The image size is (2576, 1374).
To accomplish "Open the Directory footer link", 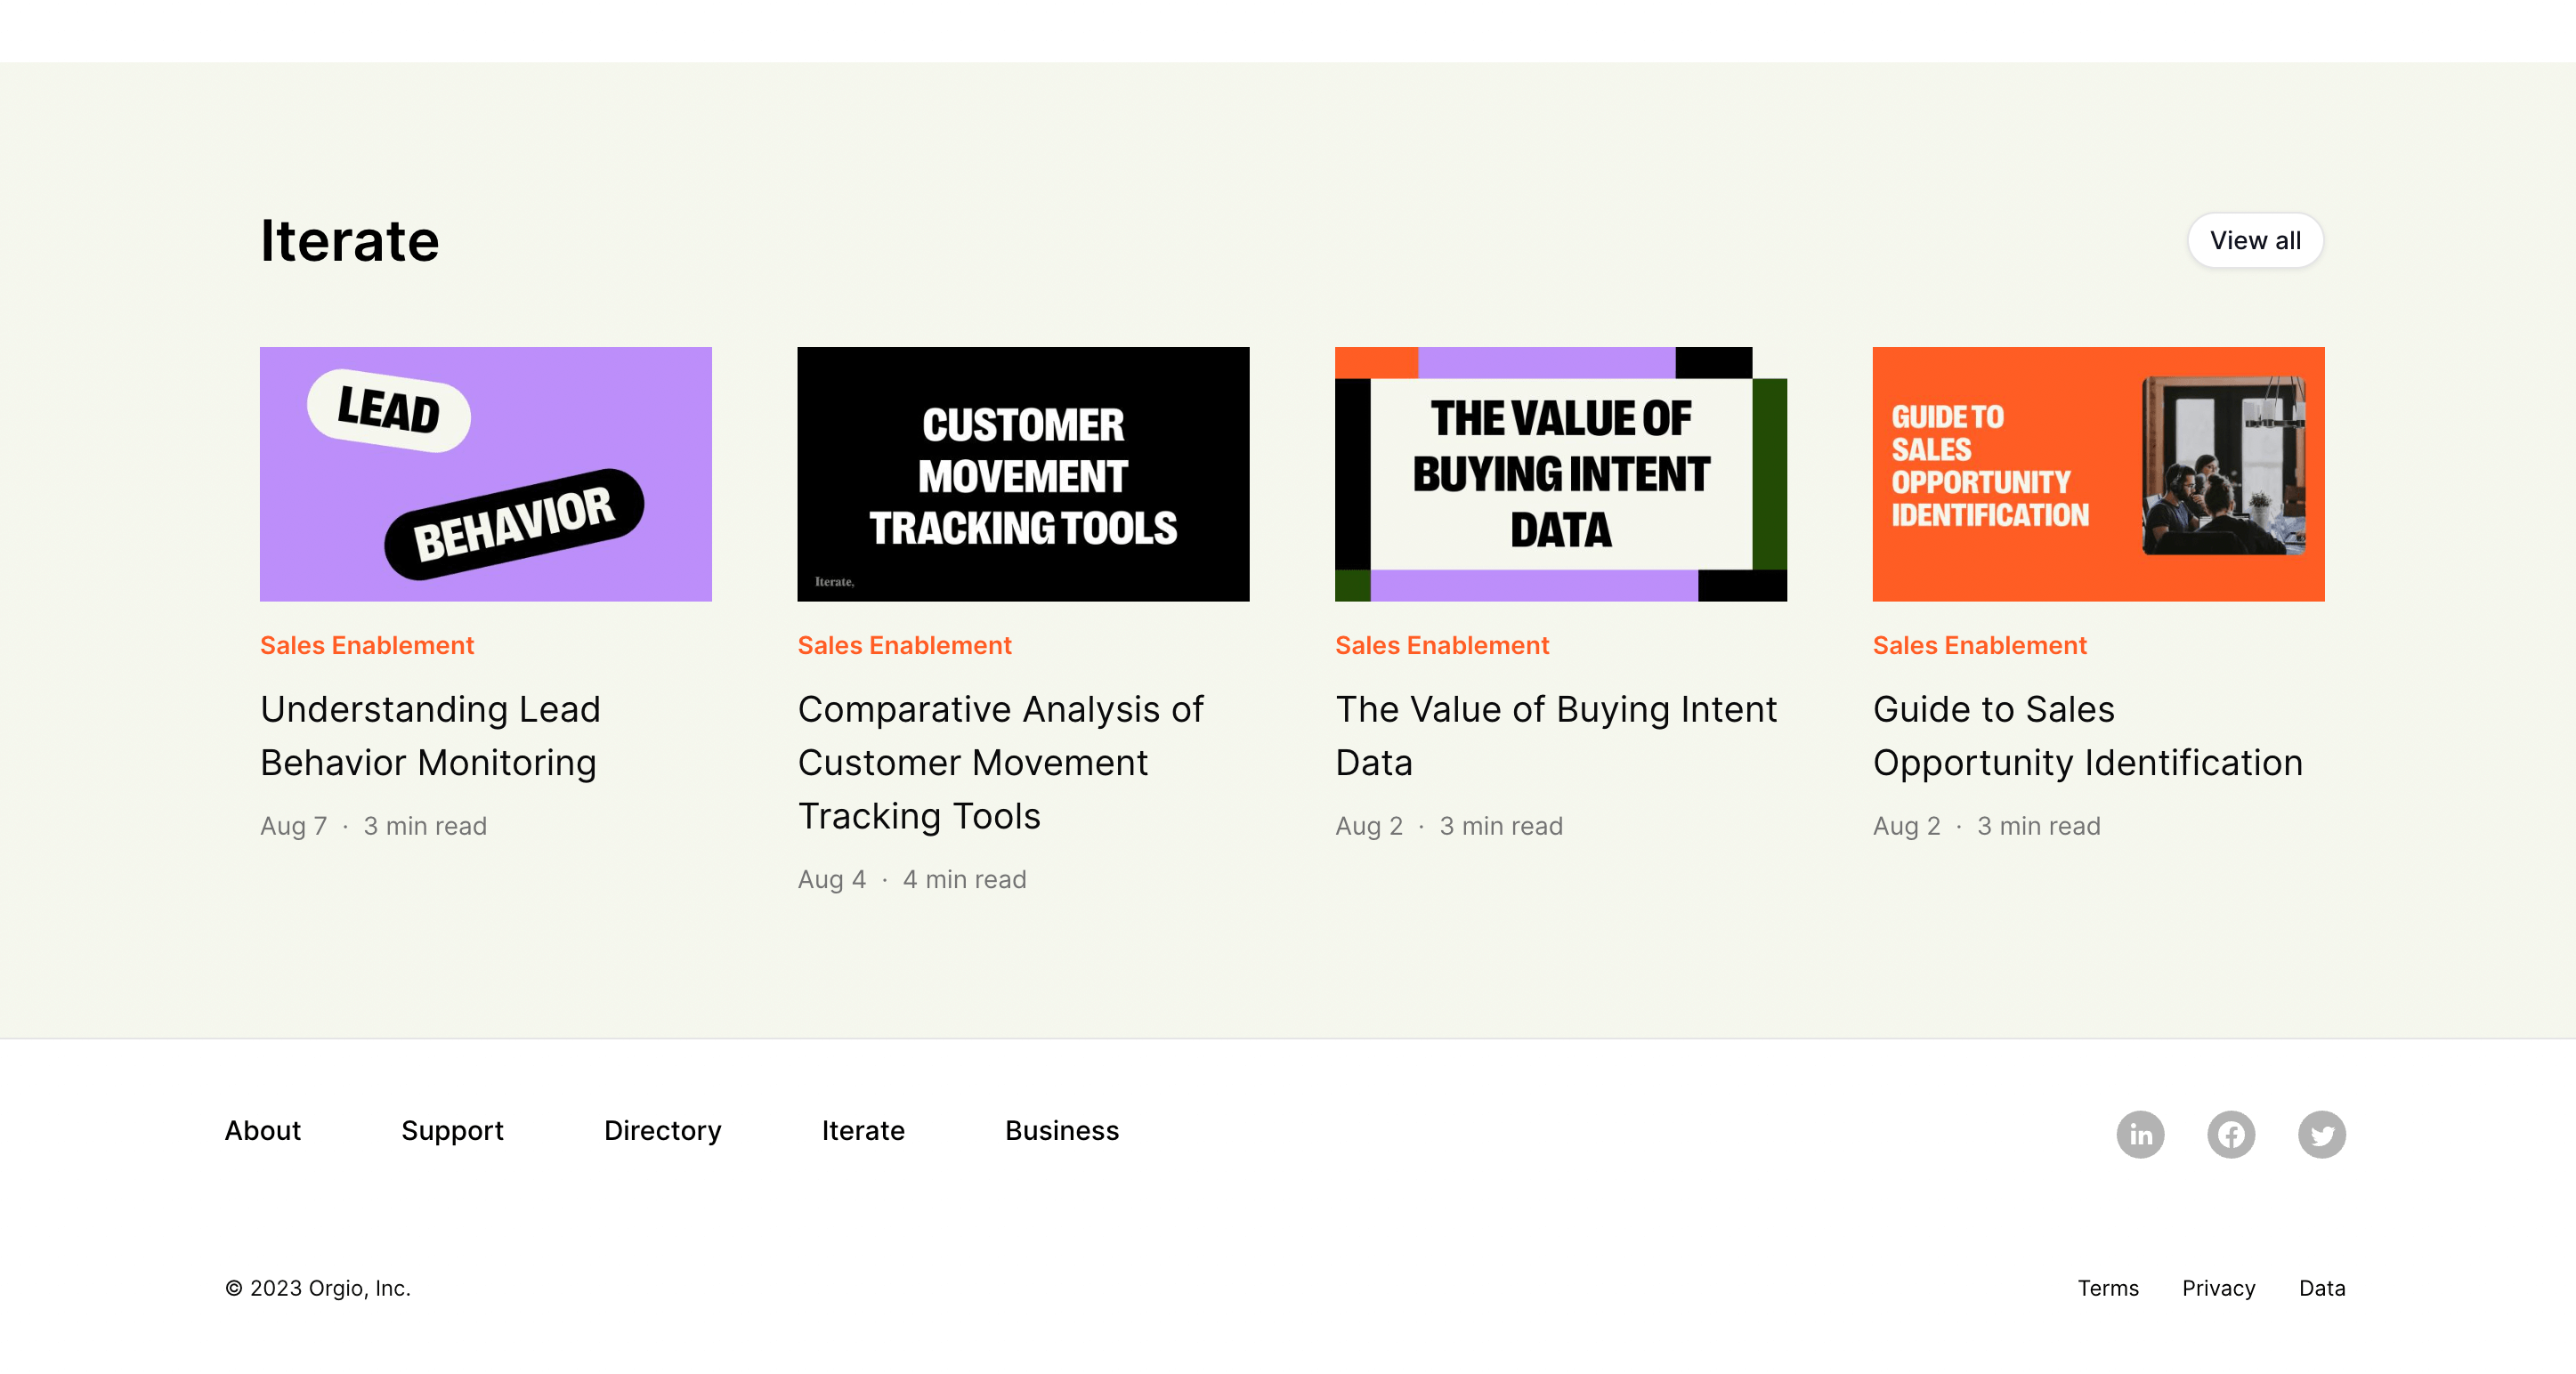I will click(x=662, y=1130).
